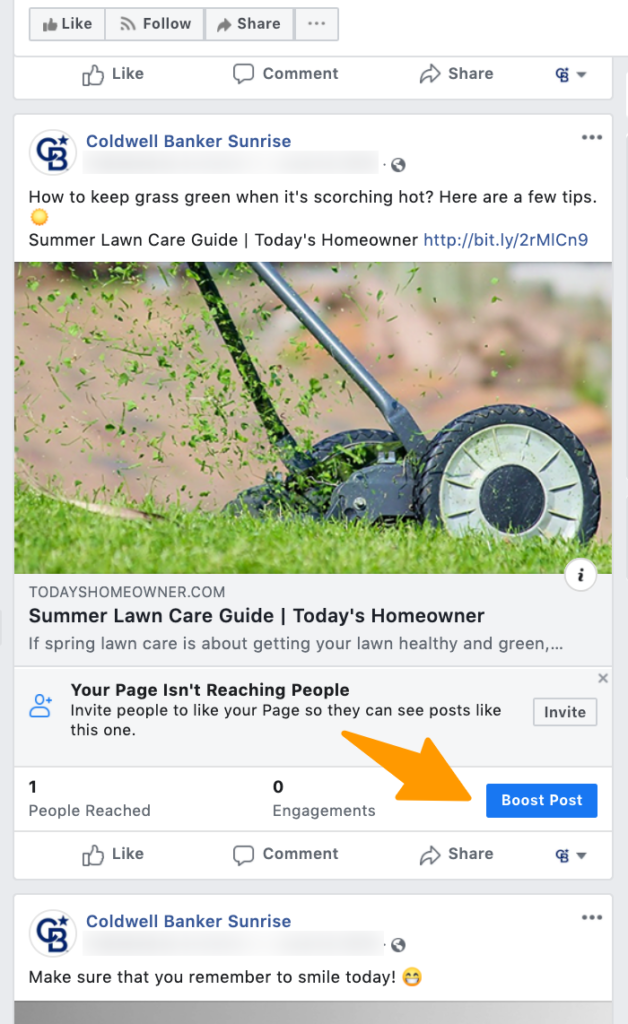Click the Coldwell Banker logo on the smile post
The image size is (628, 1024).
[x=53, y=933]
